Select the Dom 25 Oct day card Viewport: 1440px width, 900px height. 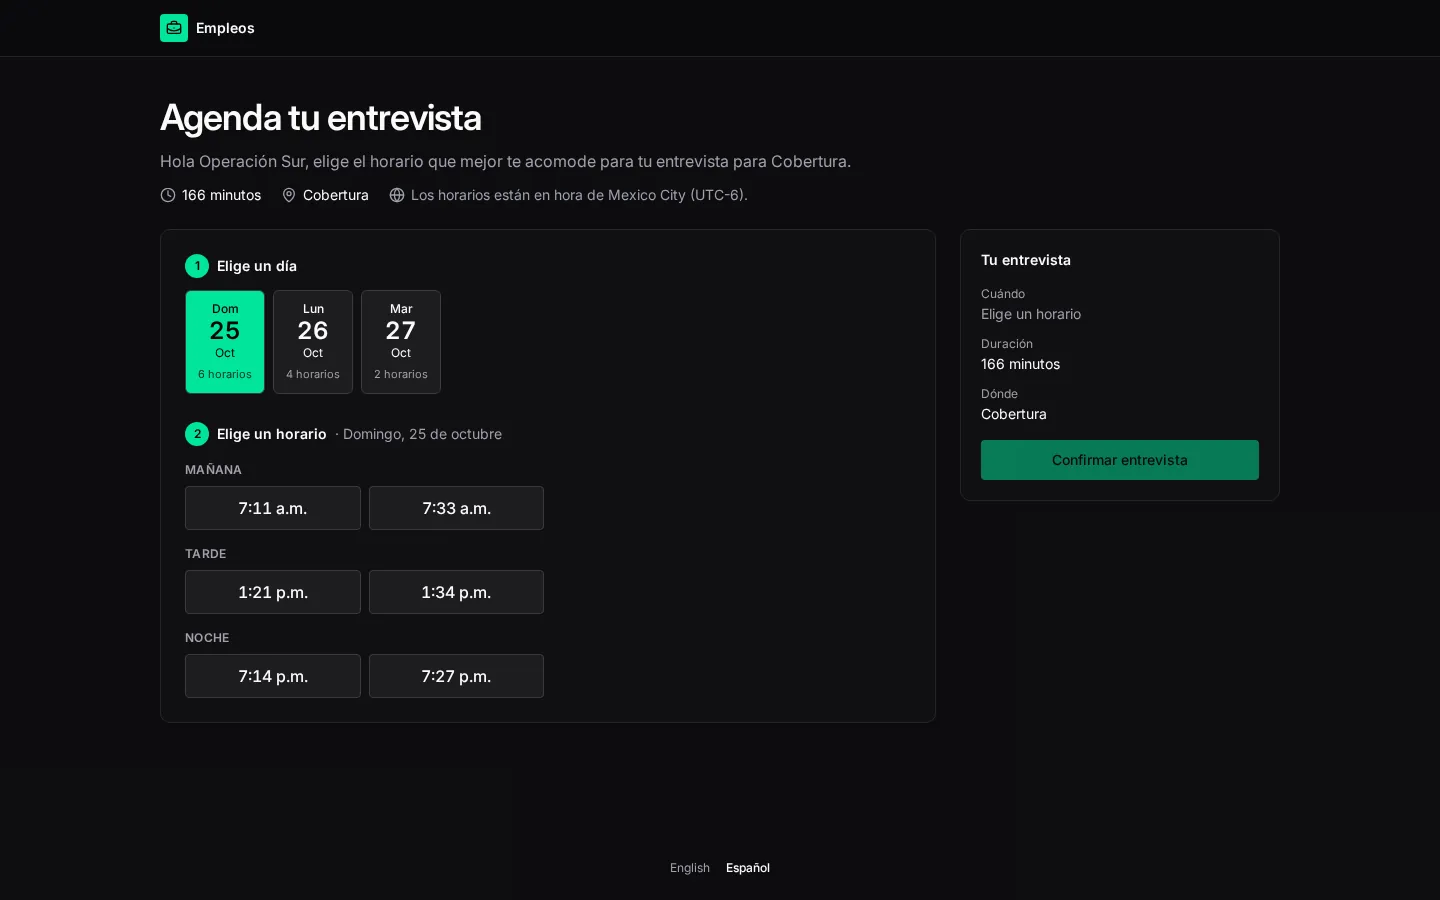(x=225, y=342)
